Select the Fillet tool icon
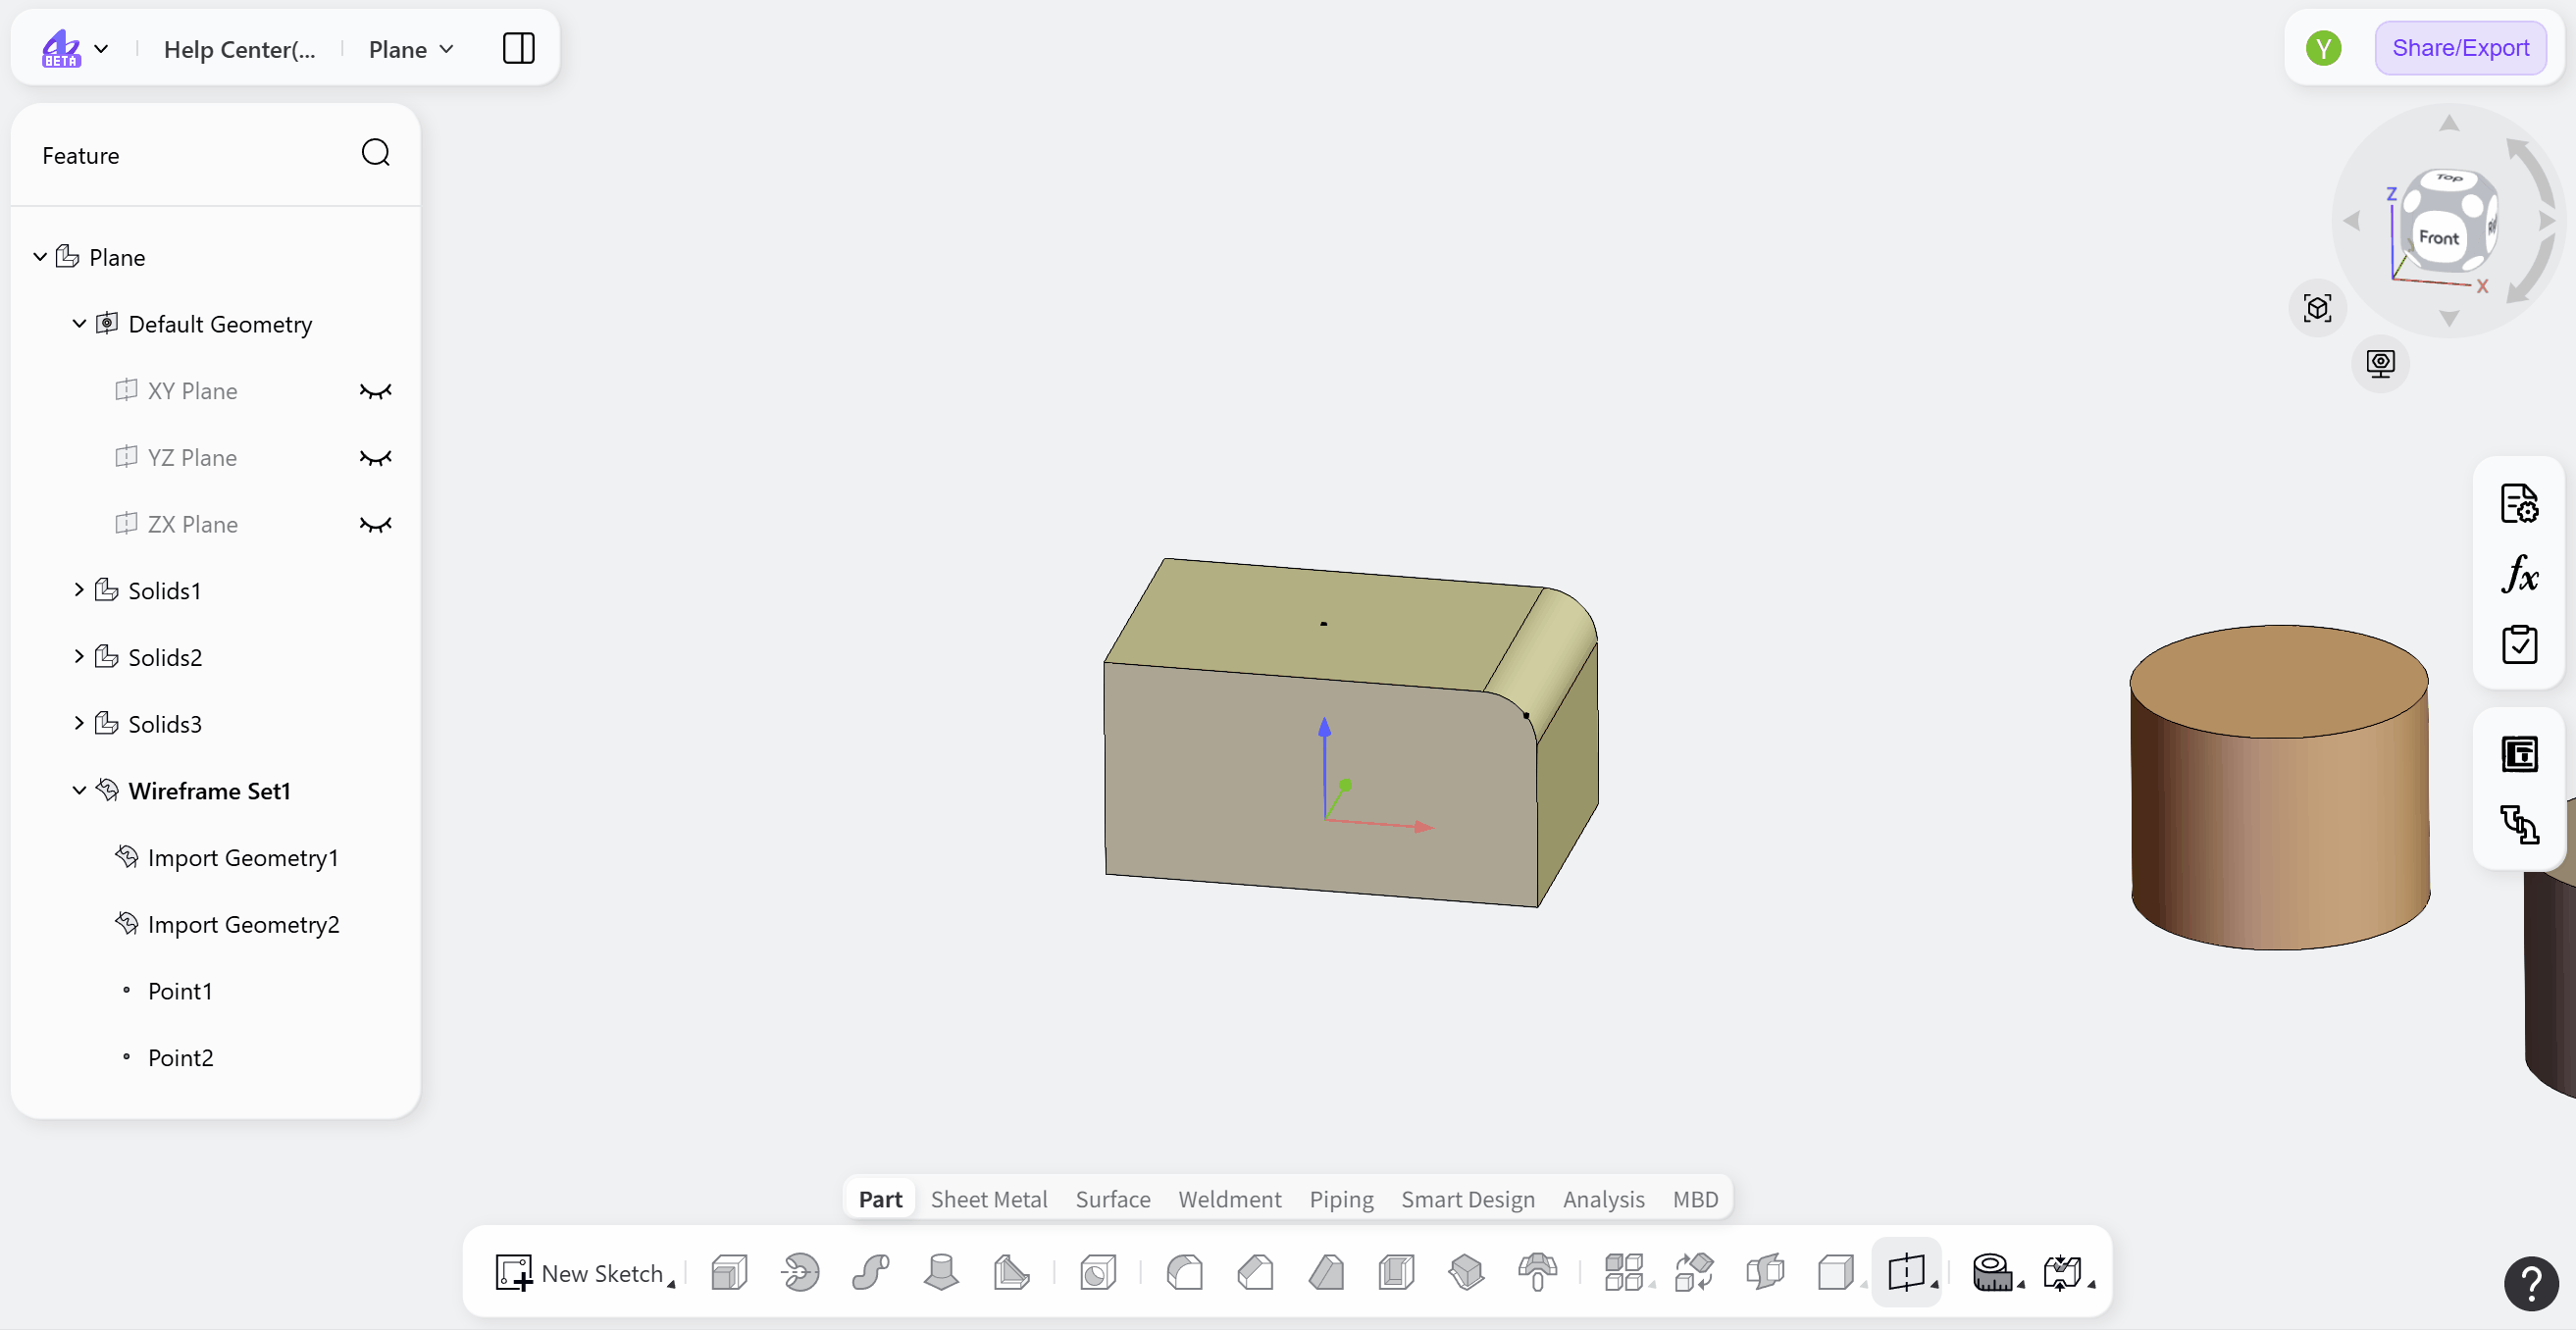The height and width of the screenshot is (1330, 2576). (1185, 1273)
